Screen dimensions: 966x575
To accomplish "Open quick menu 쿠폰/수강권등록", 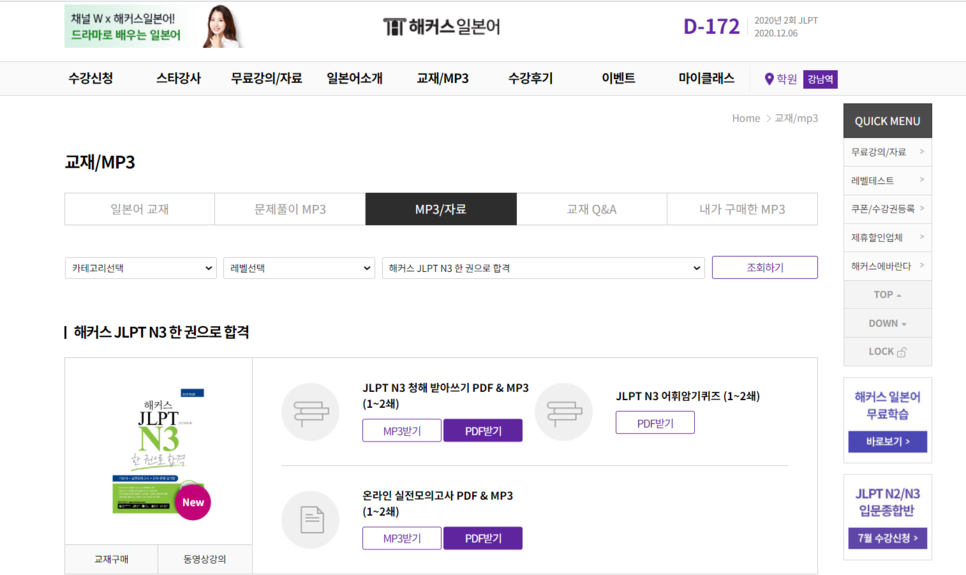I will (887, 208).
